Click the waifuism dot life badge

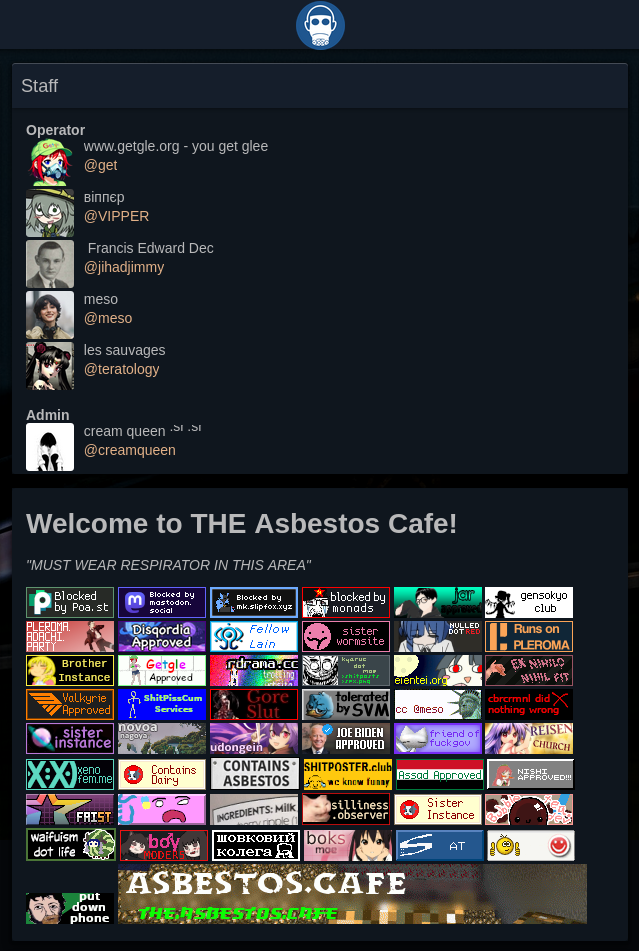[70, 845]
